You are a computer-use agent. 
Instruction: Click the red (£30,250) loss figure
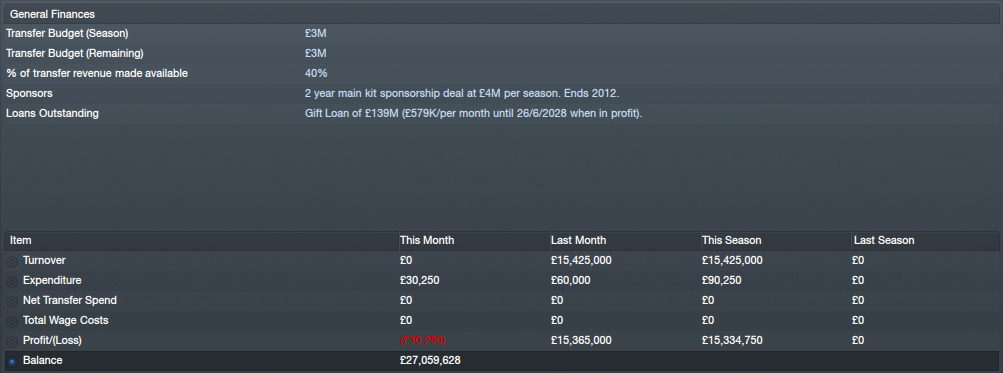point(423,340)
